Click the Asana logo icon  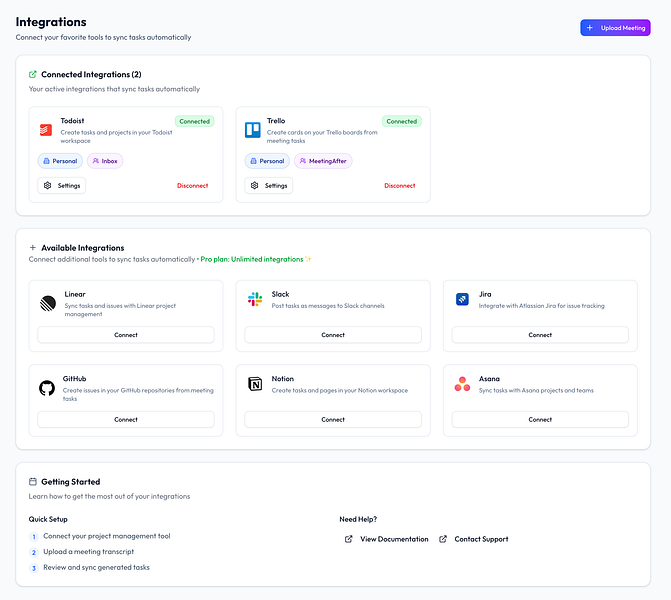462,384
